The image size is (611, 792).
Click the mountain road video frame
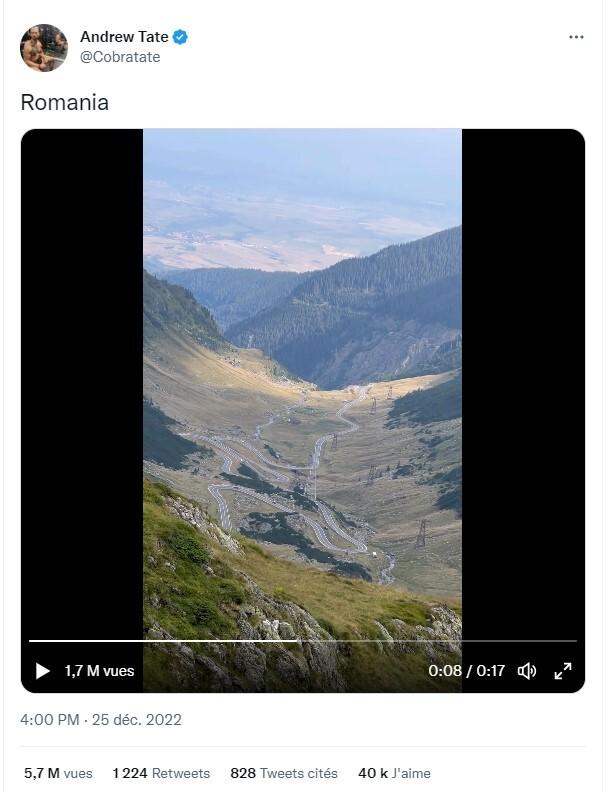coord(302,384)
